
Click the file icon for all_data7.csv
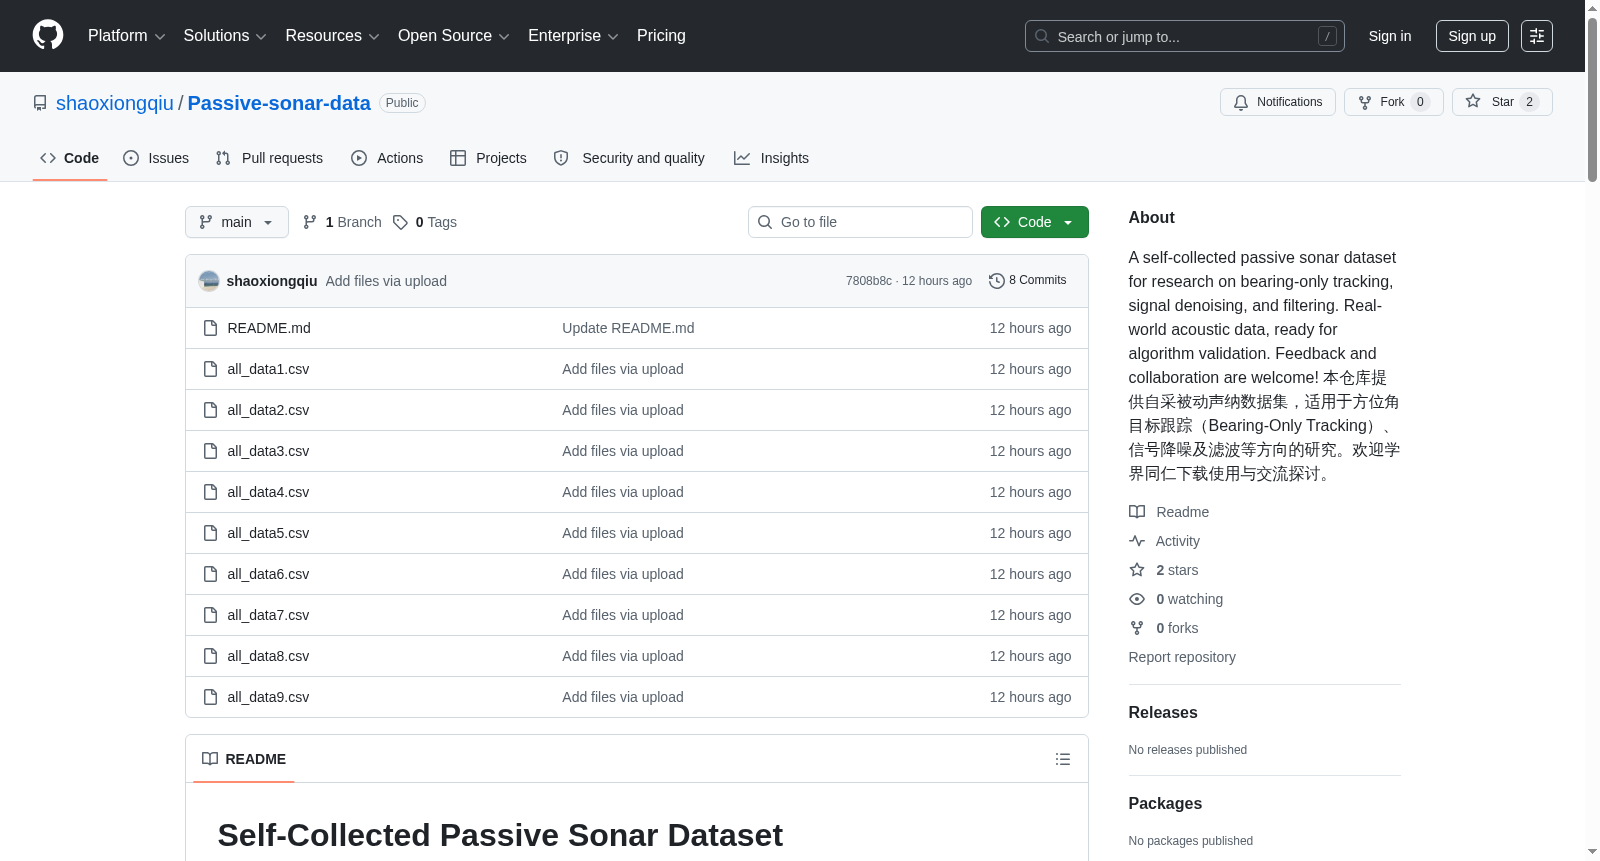point(210,615)
